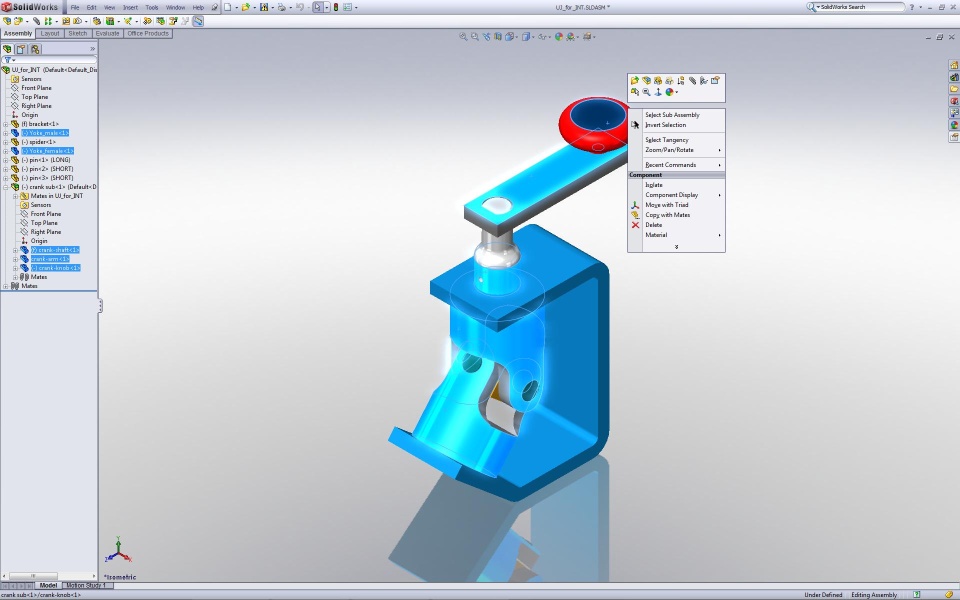This screenshot has height=600, width=960.
Task: Open the Layout tab
Action: tap(50, 34)
